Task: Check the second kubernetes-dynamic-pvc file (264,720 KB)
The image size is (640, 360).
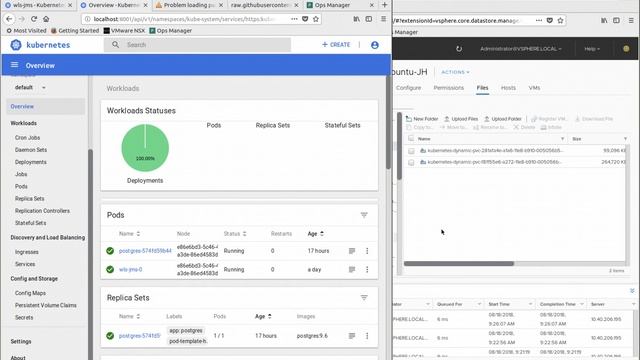Action: [x=411, y=162]
